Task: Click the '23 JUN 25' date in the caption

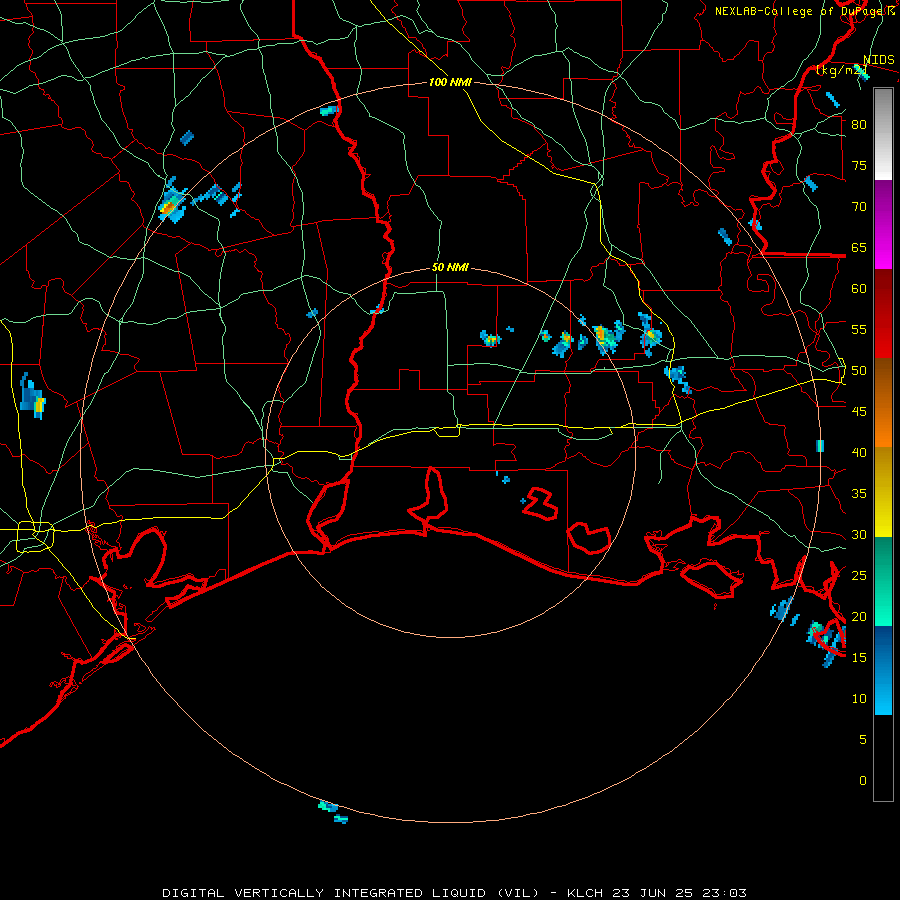Action: click(x=653, y=893)
